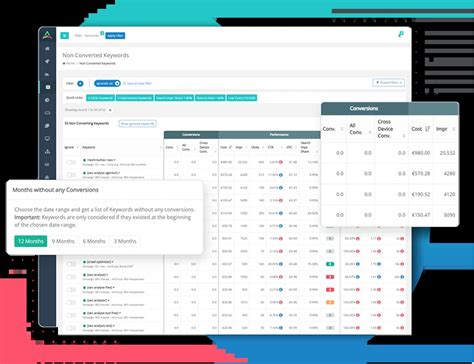Click the small home icon in the breadcrumb
474x364 pixels.
coord(64,63)
